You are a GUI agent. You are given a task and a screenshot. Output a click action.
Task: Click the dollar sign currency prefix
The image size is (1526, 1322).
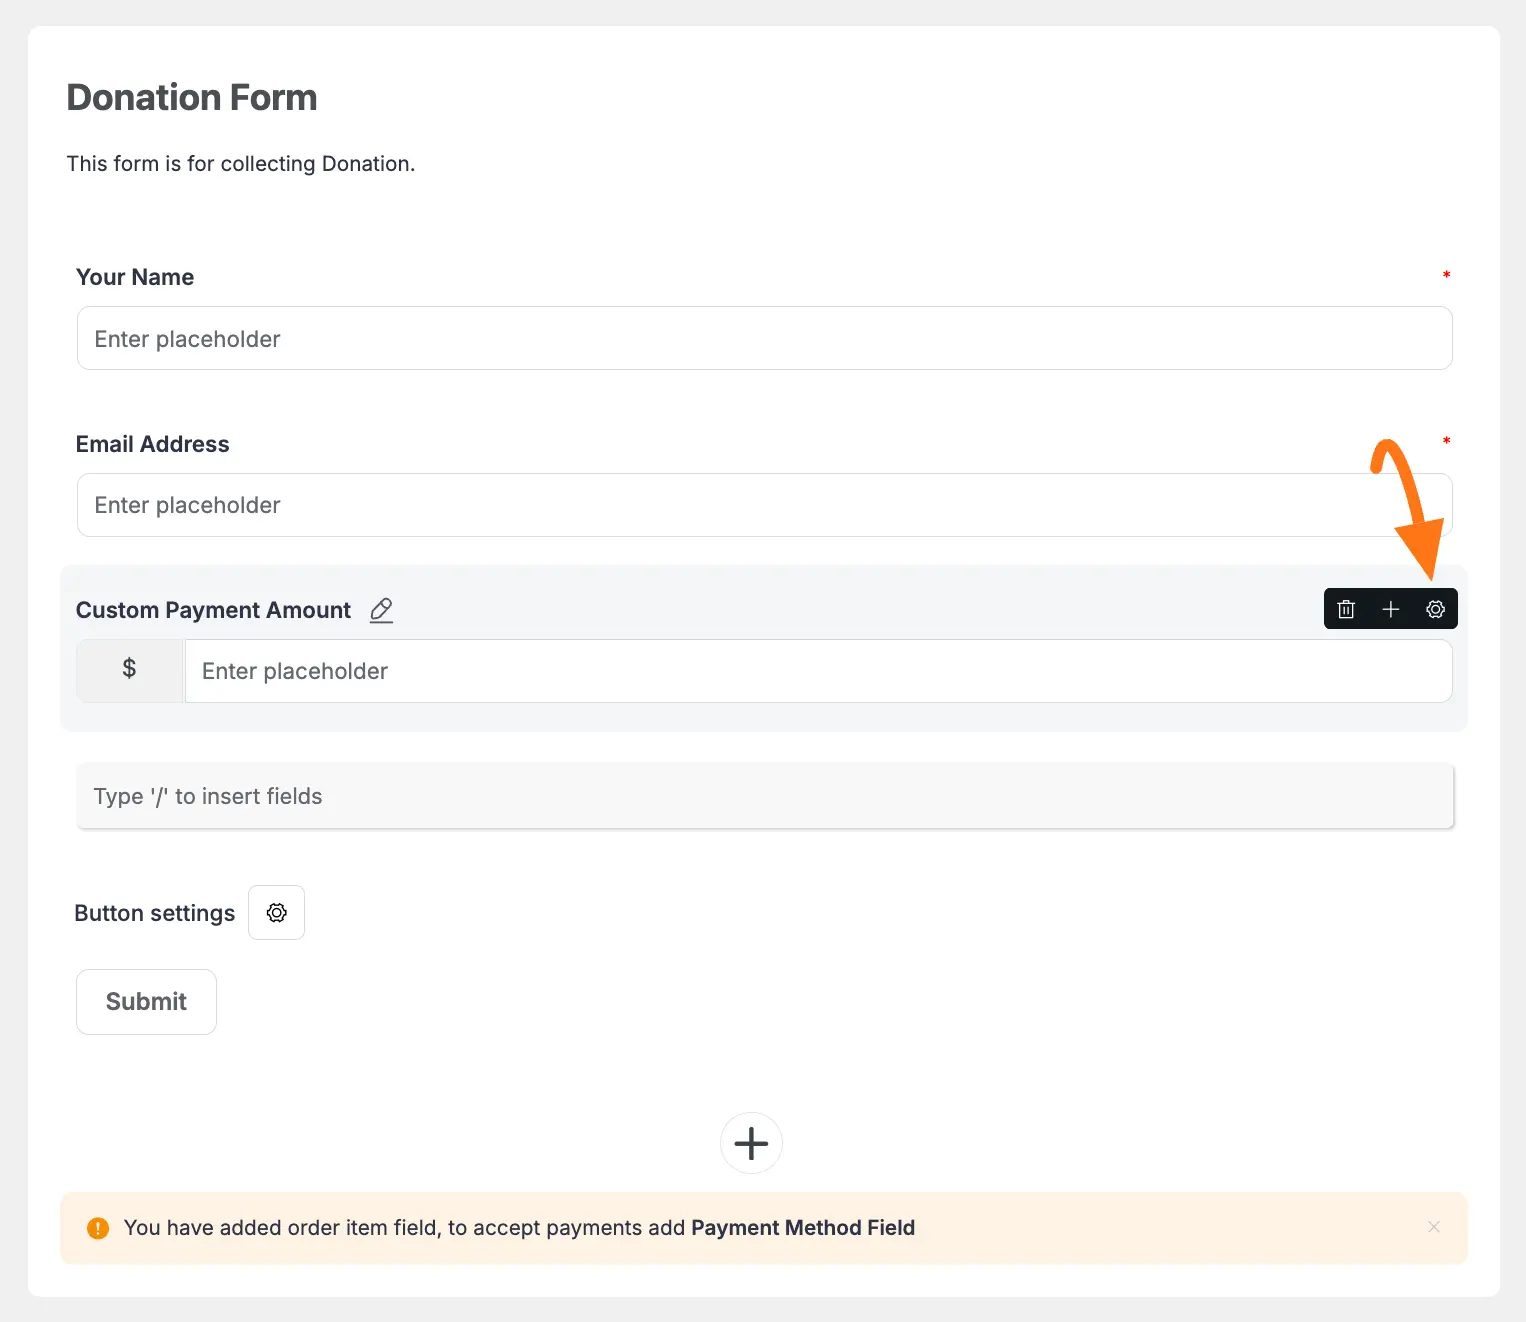[x=129, y=670]
